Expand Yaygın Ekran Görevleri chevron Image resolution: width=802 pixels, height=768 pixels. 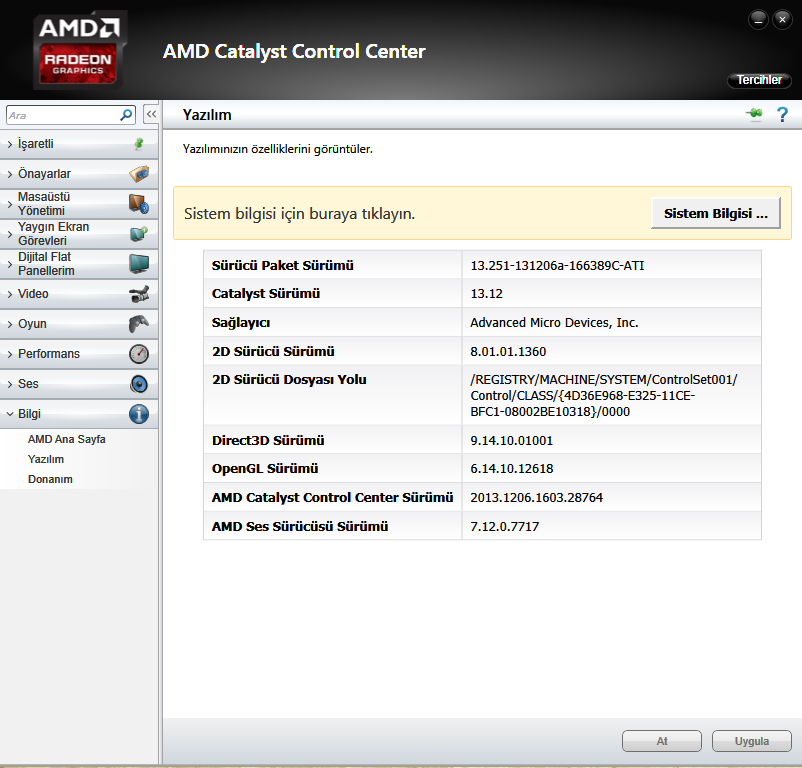10,234
